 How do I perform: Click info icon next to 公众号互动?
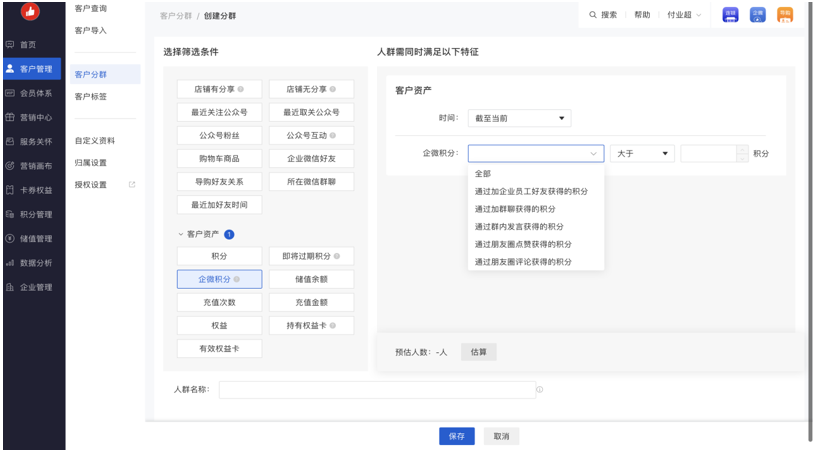pos(333,135)
